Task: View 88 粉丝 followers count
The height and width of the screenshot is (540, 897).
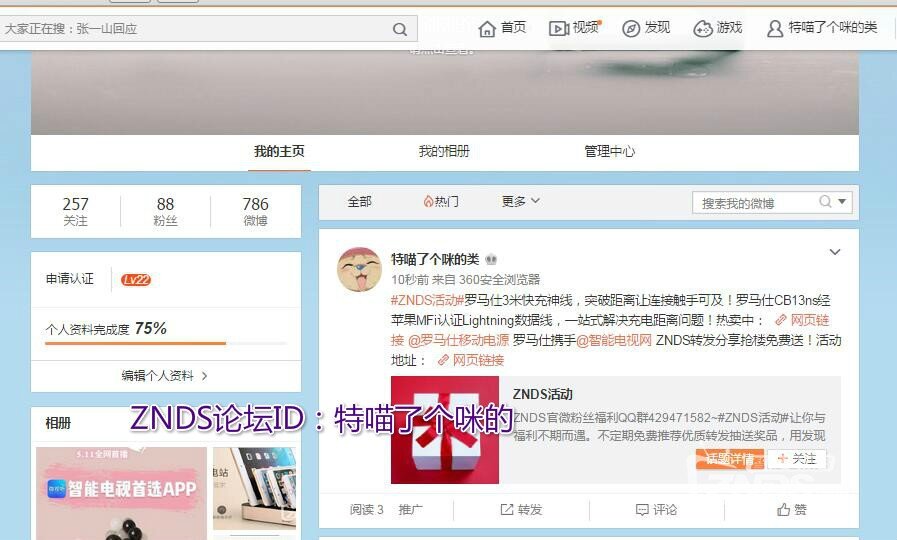Action: click(x=165, y=211)
